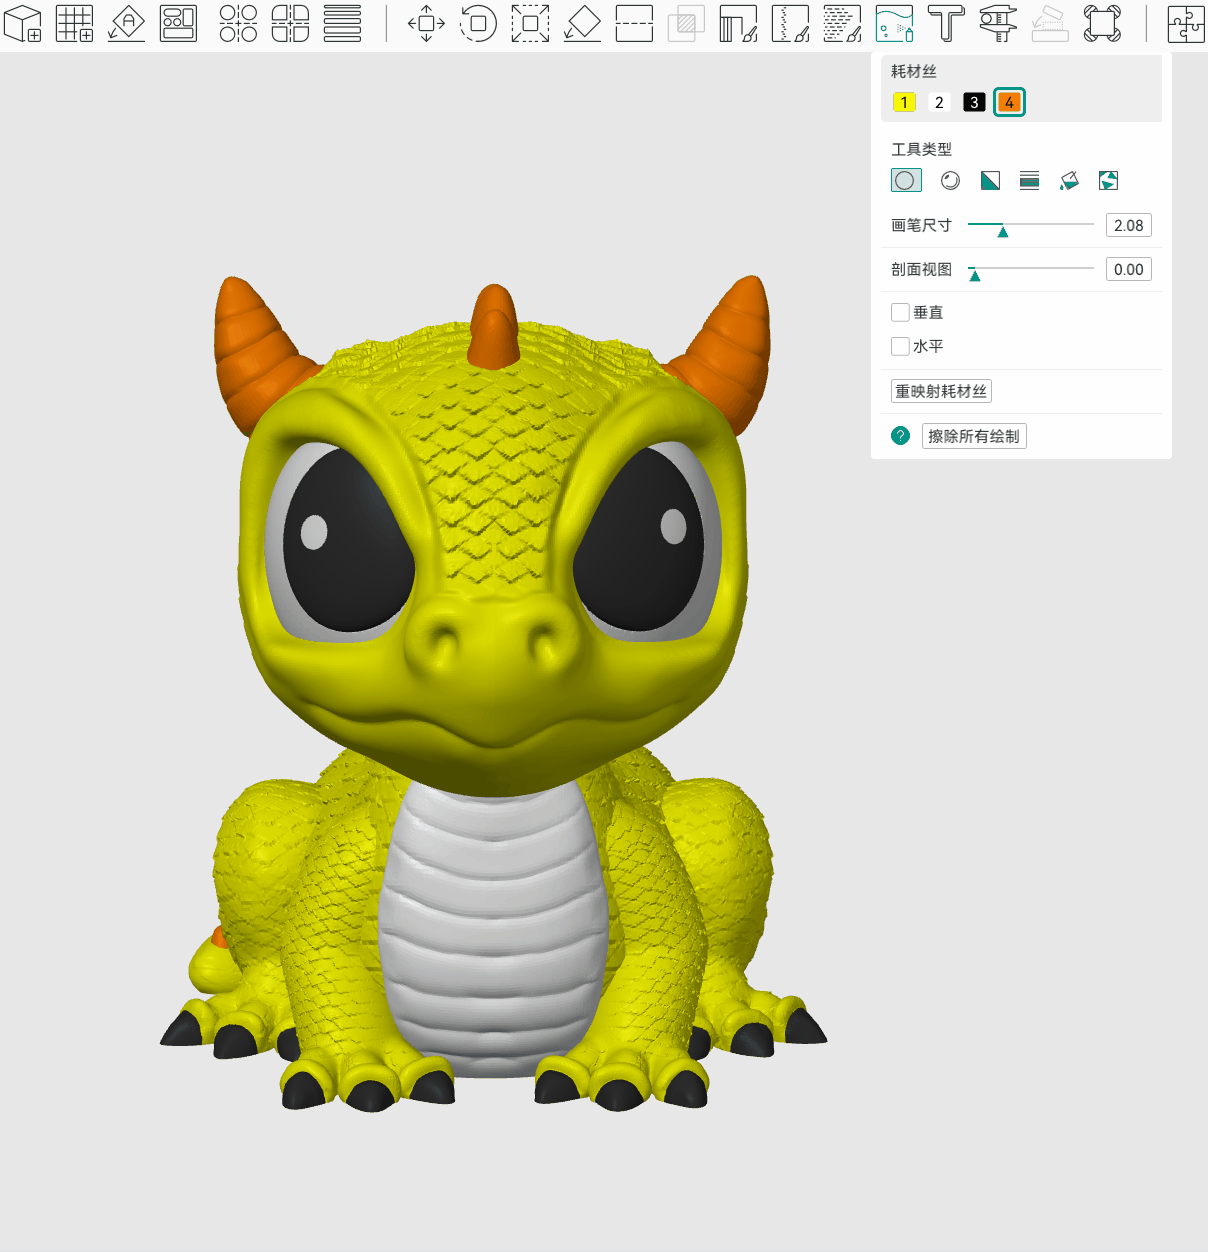The height and width of the screenshot is (1252, 1208).
Task: Choose the sphere brush tool type
Action: [x=950, y=181]
